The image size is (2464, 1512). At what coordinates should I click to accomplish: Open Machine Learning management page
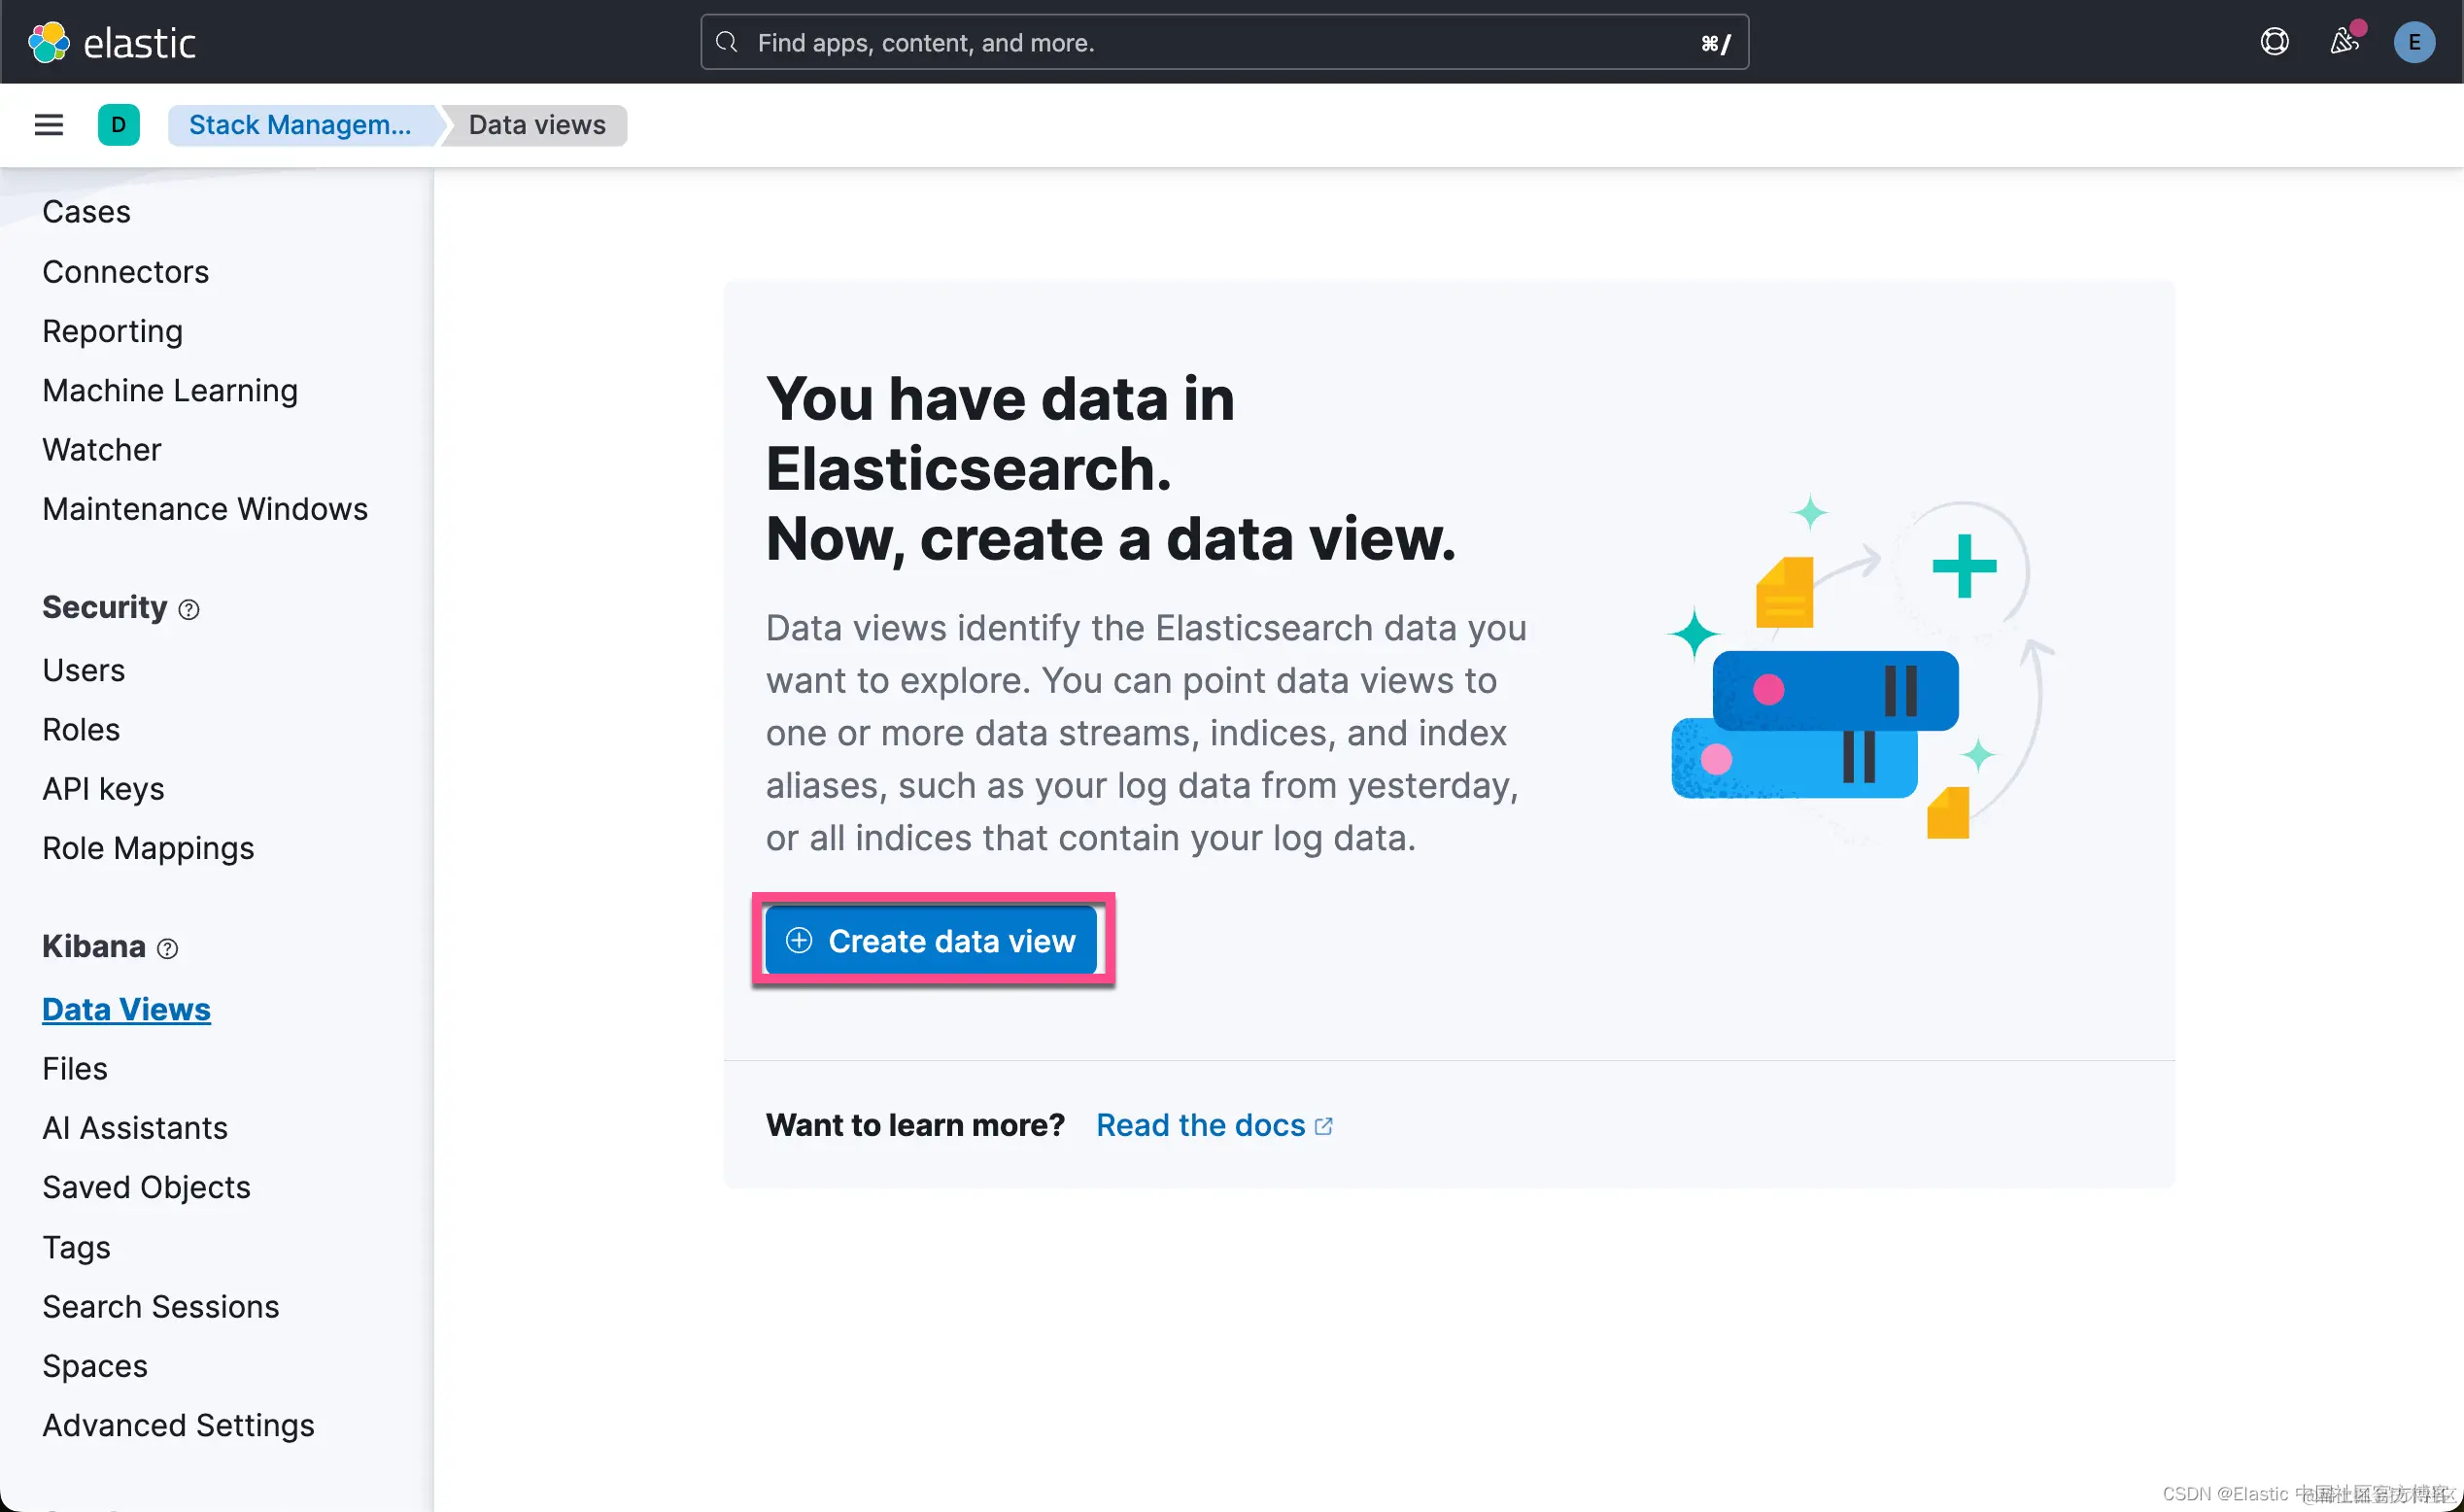pyautogui.click(x=170, y=390)
